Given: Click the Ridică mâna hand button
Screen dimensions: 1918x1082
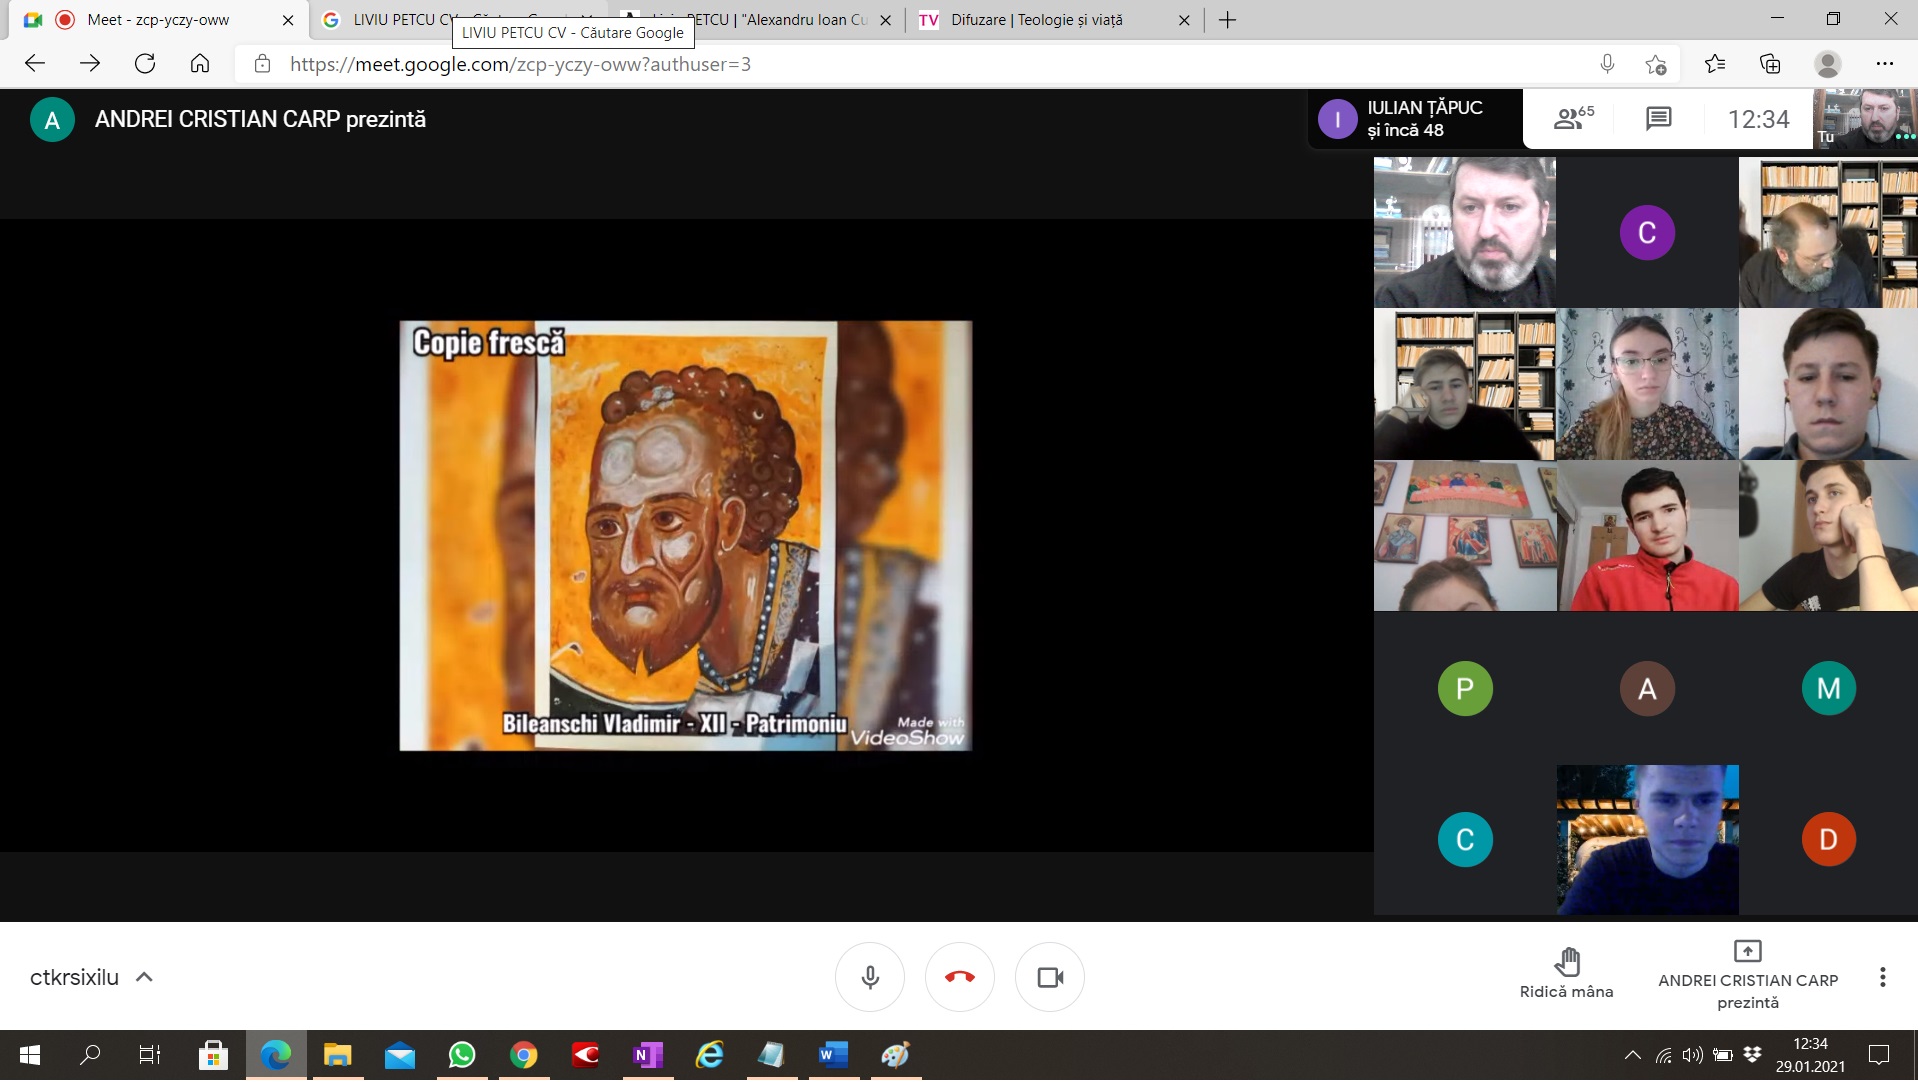Looking at the screenshot, I should pyautogui.click(x=1566, y=974).
